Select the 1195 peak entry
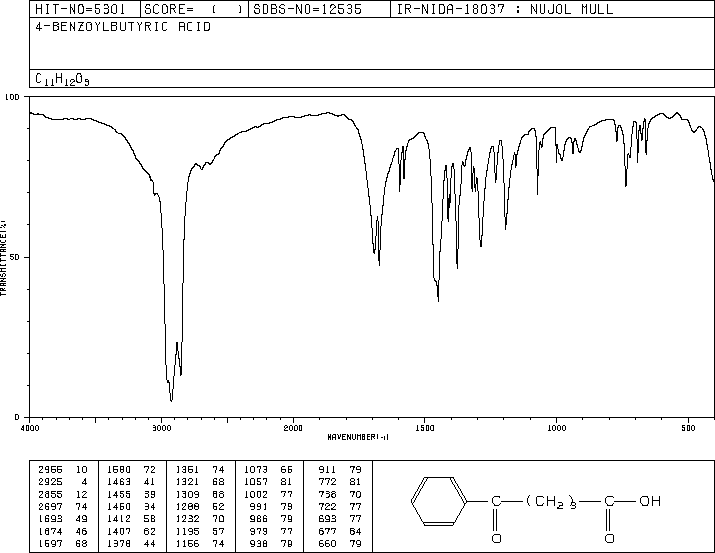This screenshot has height=553, width=715. [x=187, y=531]
